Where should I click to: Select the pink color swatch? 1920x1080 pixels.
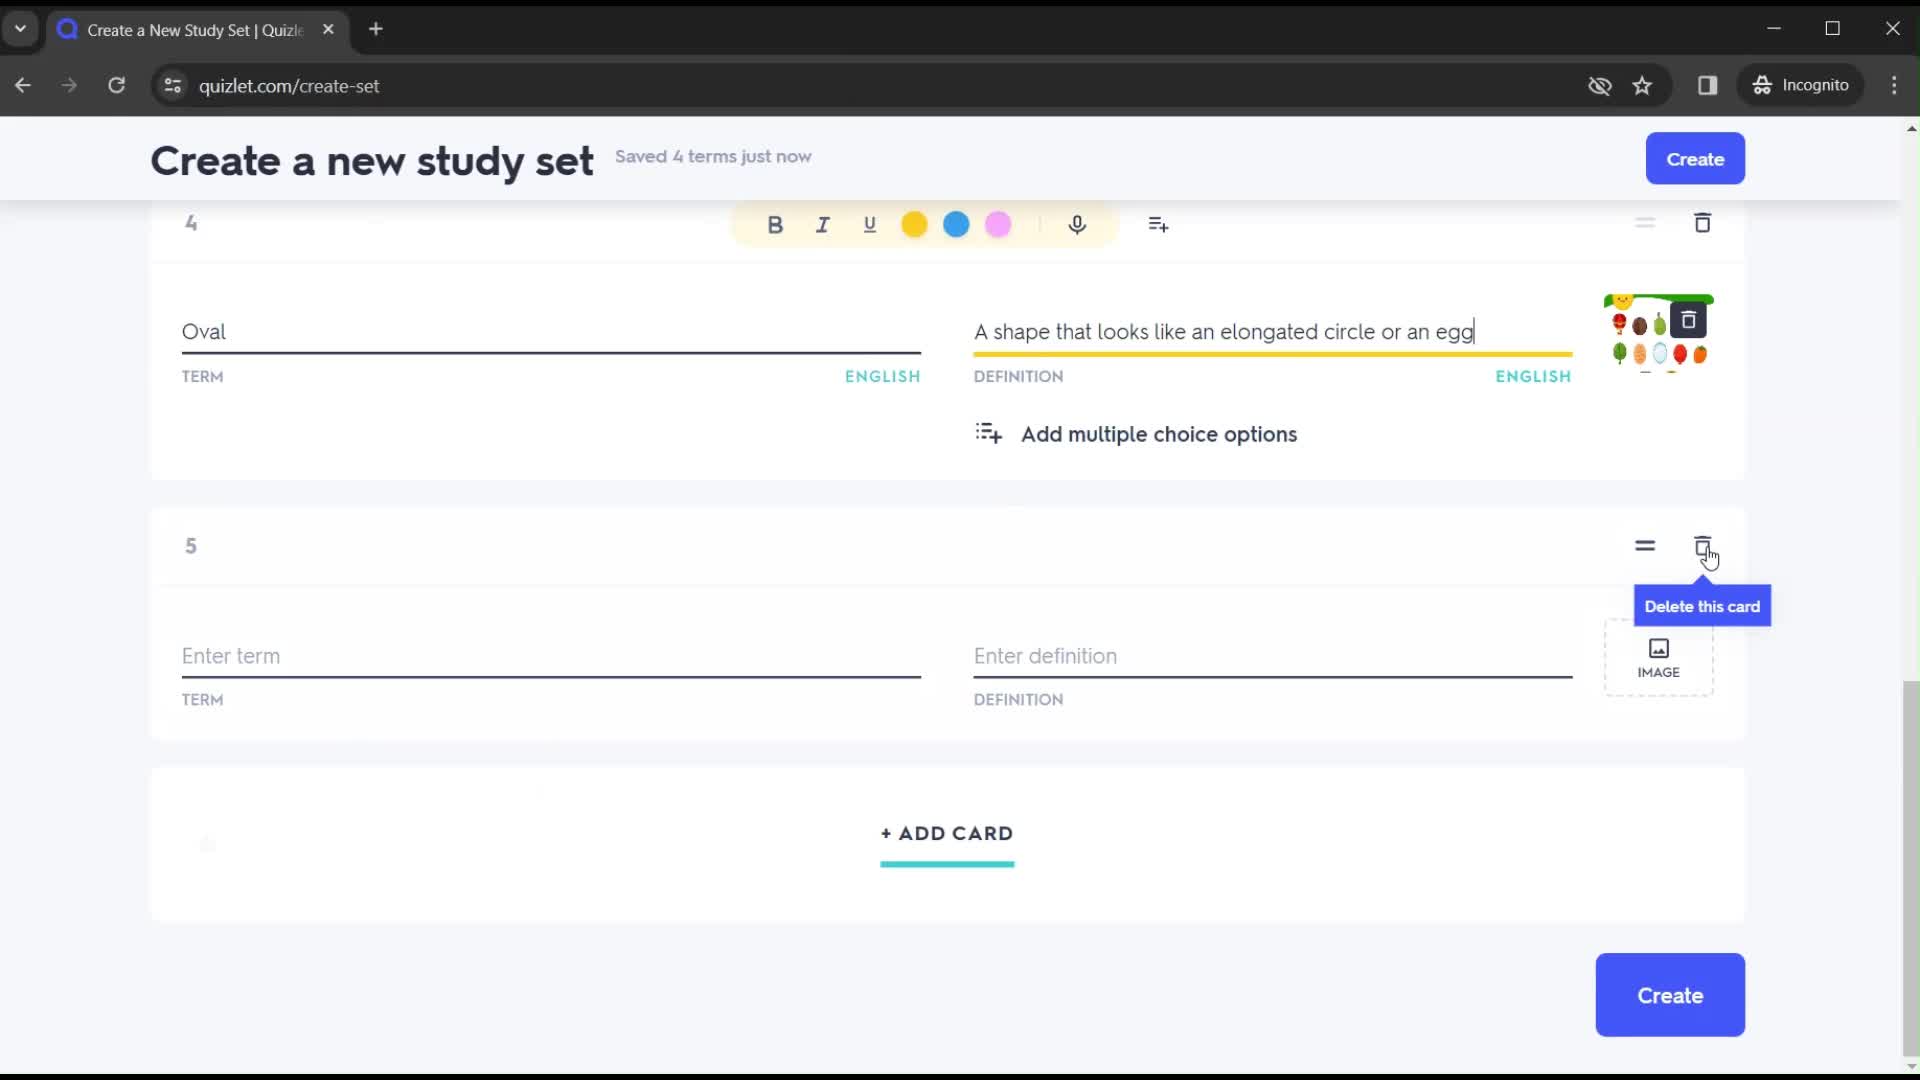(997, 223)
